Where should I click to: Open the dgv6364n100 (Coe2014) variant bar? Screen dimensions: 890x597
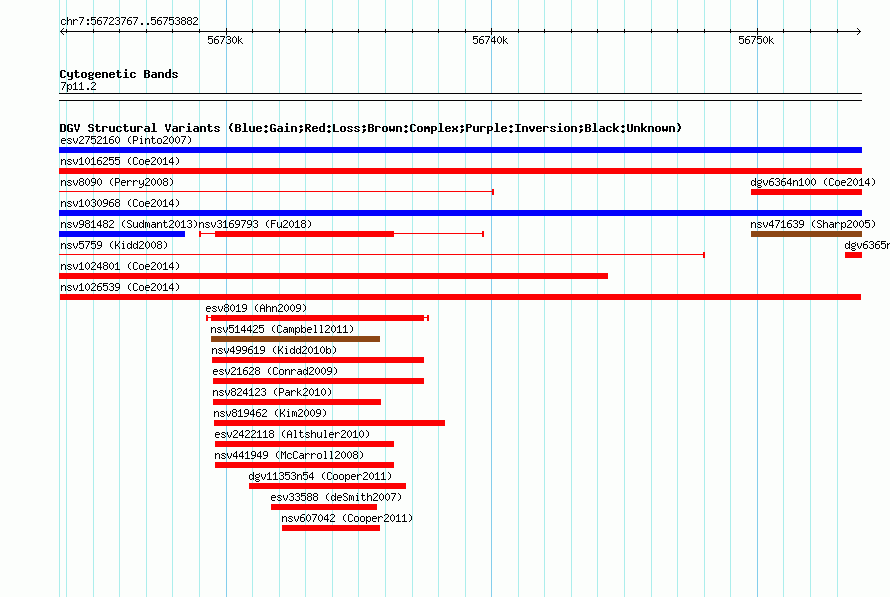[806, 192]
